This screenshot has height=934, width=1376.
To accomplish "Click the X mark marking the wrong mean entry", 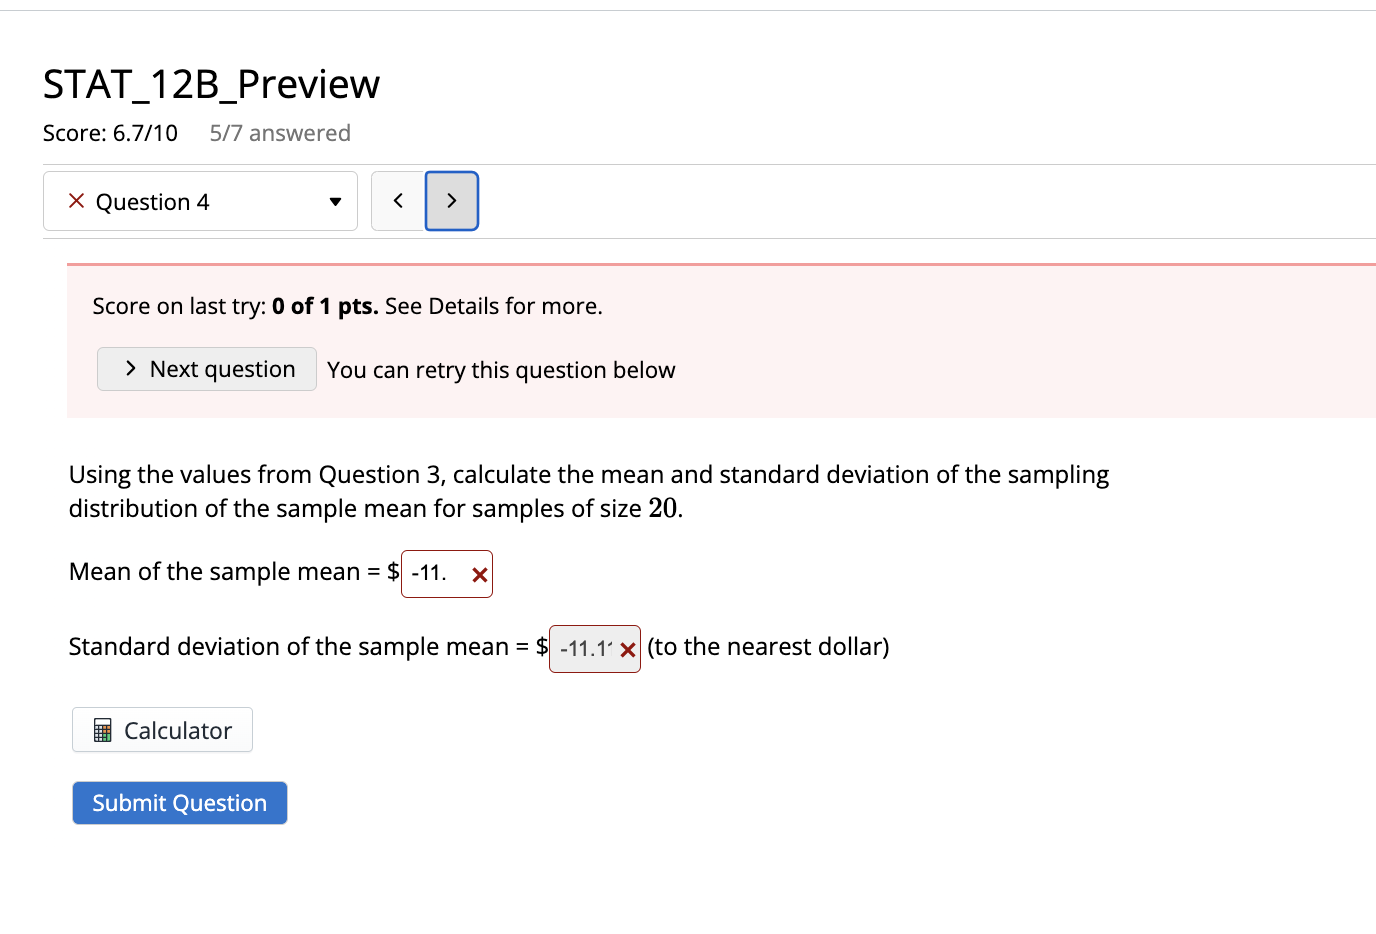I will pyautogui.click(x=478, y=574).
